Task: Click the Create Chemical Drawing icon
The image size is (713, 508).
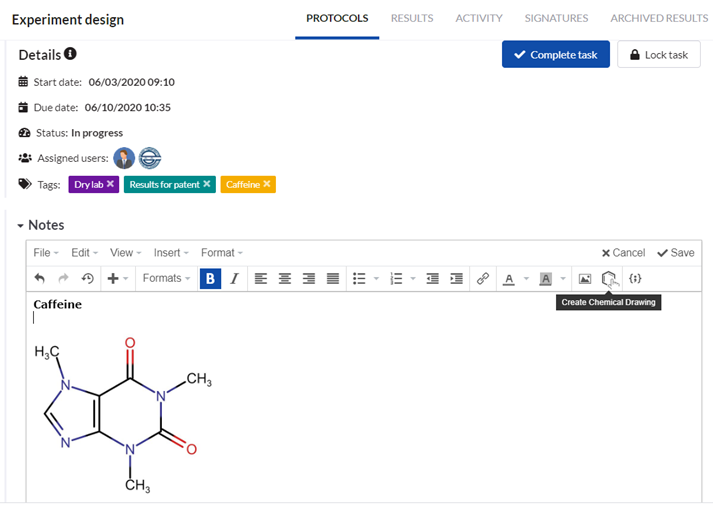Action: pyautogui.click(x=609, y=278)
